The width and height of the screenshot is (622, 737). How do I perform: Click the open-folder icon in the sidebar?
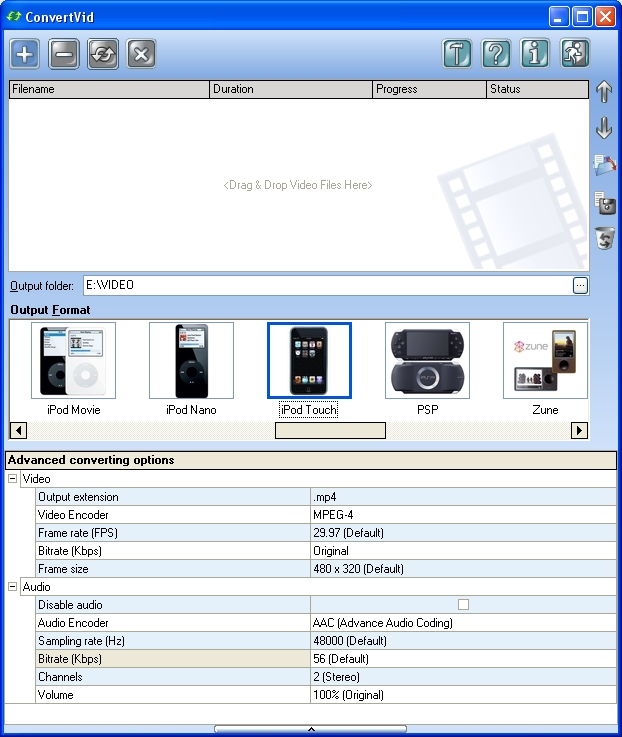(x=605, y=165)
